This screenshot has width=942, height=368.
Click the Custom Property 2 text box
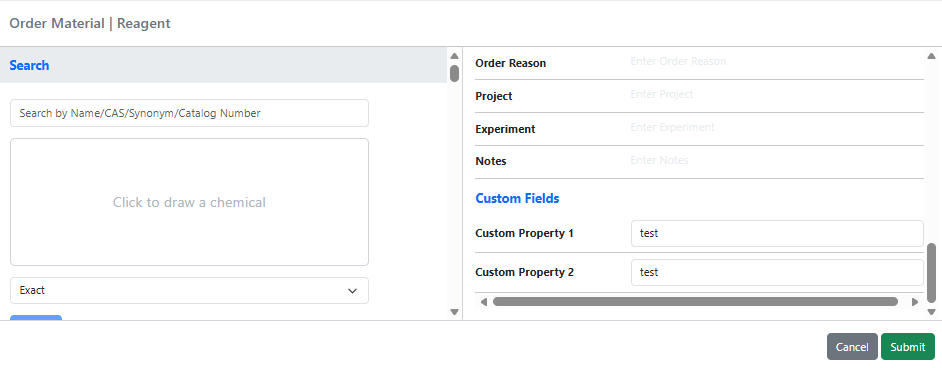(777, 273)
